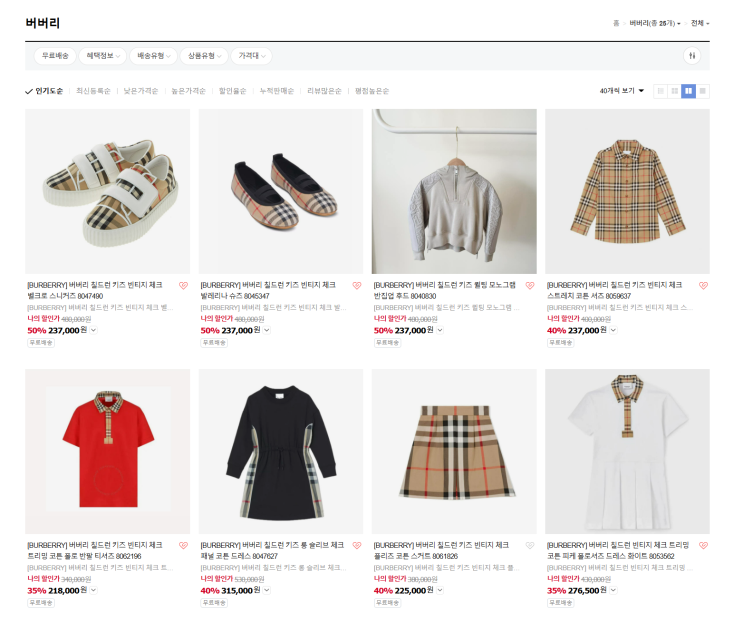Expand the 버버리(총 26개) breadcrumb dropdown
Viewport: 743px width, 623px height.
[x=655, y=23]
